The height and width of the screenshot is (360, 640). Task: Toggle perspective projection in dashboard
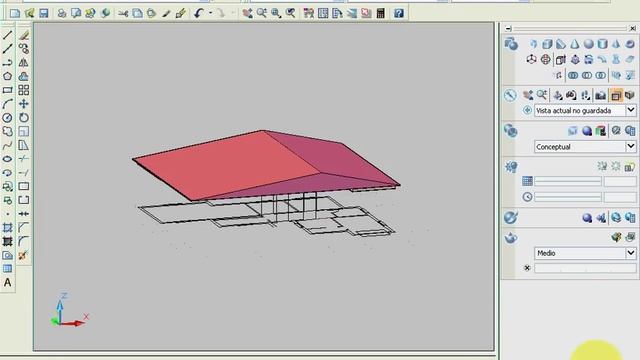click(629, 96)
